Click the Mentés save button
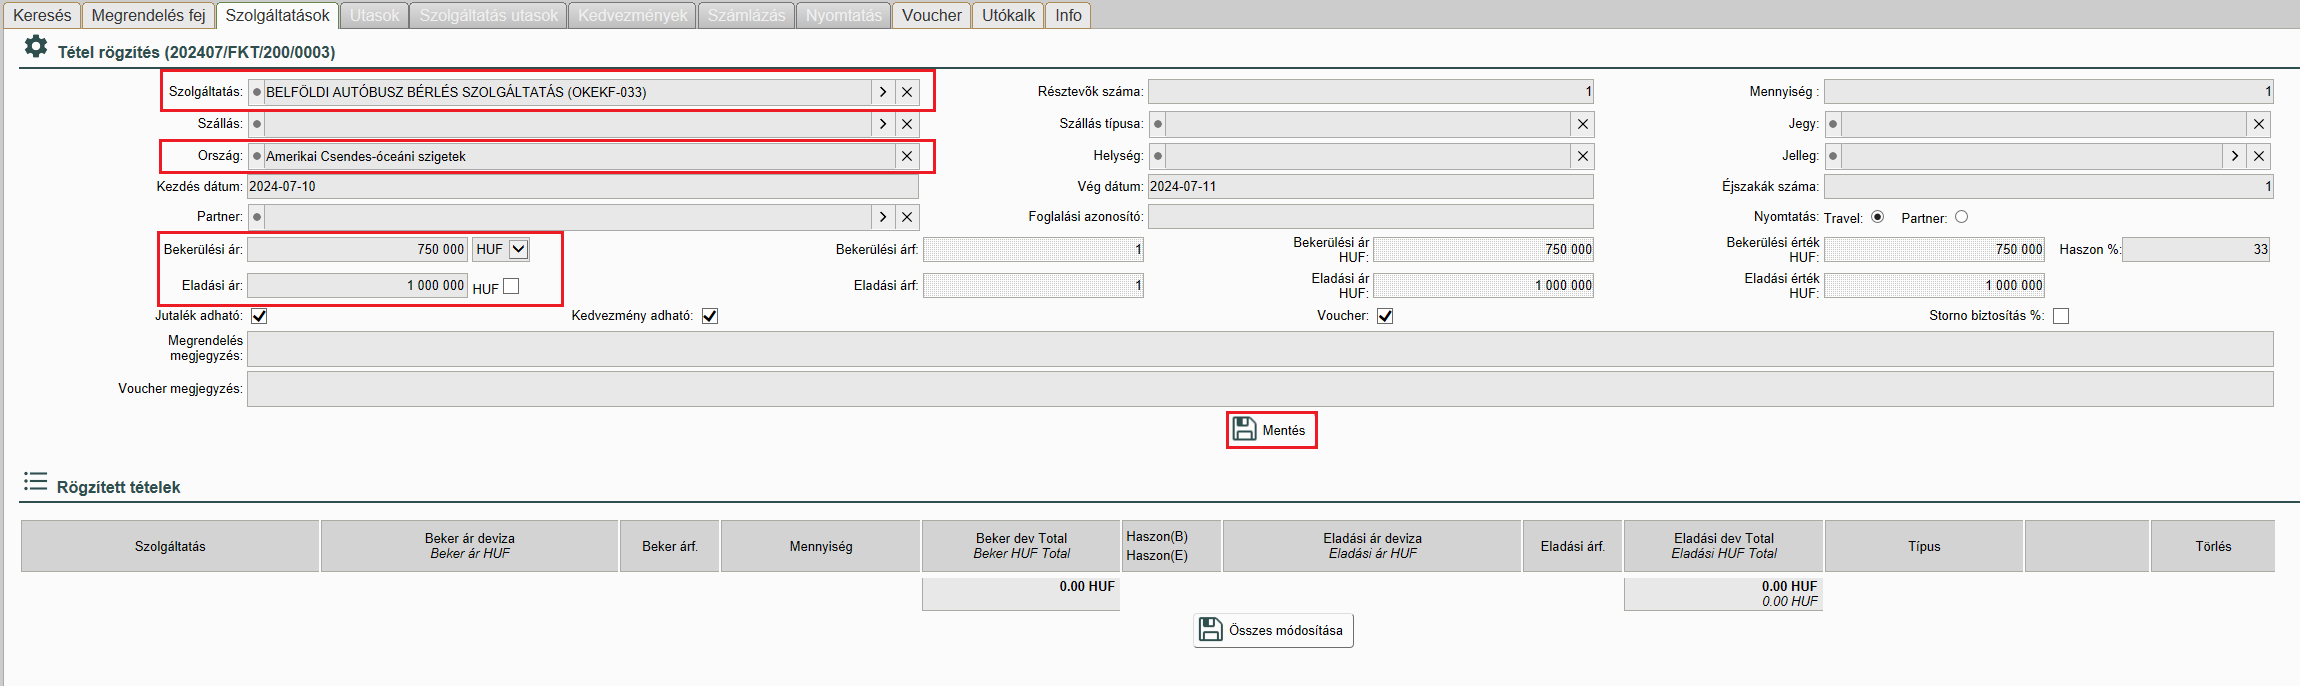Image resolution: width=2300 pixels, height=686 pixels. click(1271, 430)
